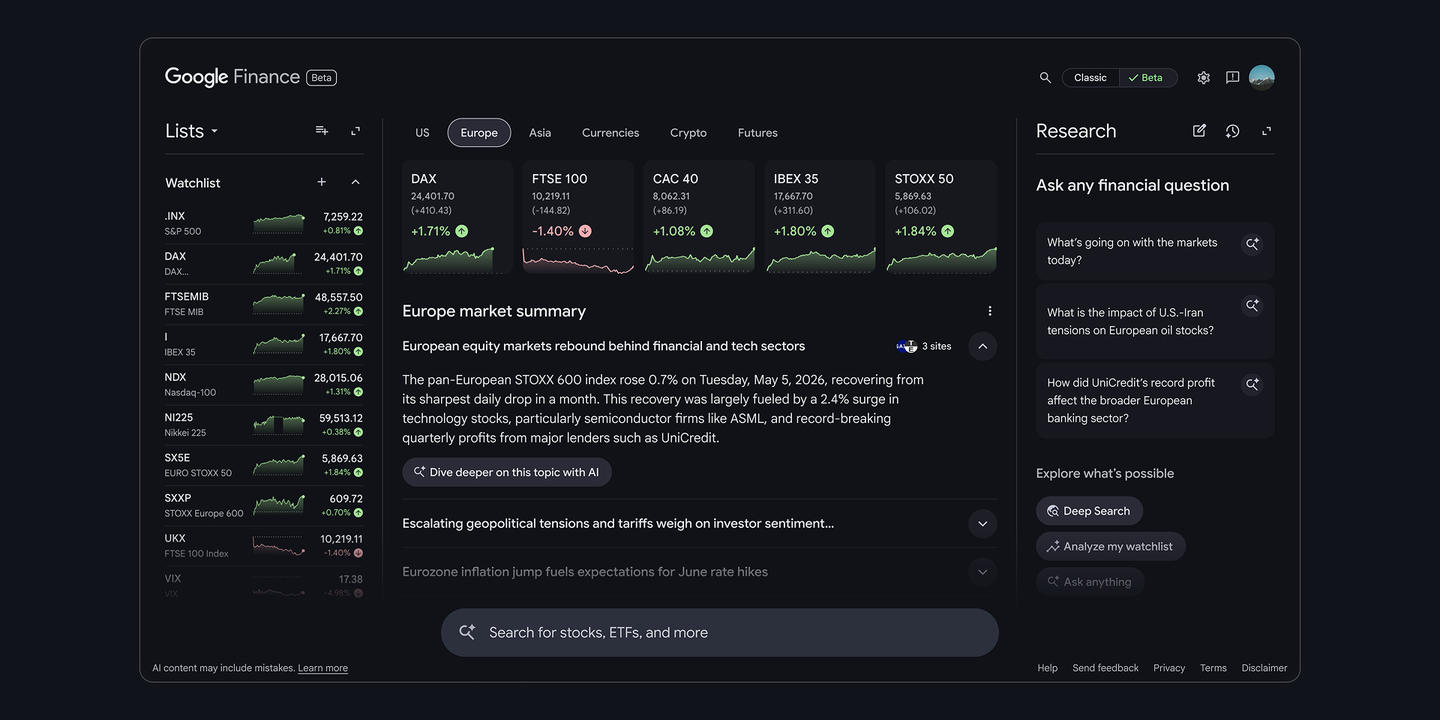Switch to the Asia tab
Image resolution: width=1440 pixels, height=720 pixels.
[x=540, y=132]
